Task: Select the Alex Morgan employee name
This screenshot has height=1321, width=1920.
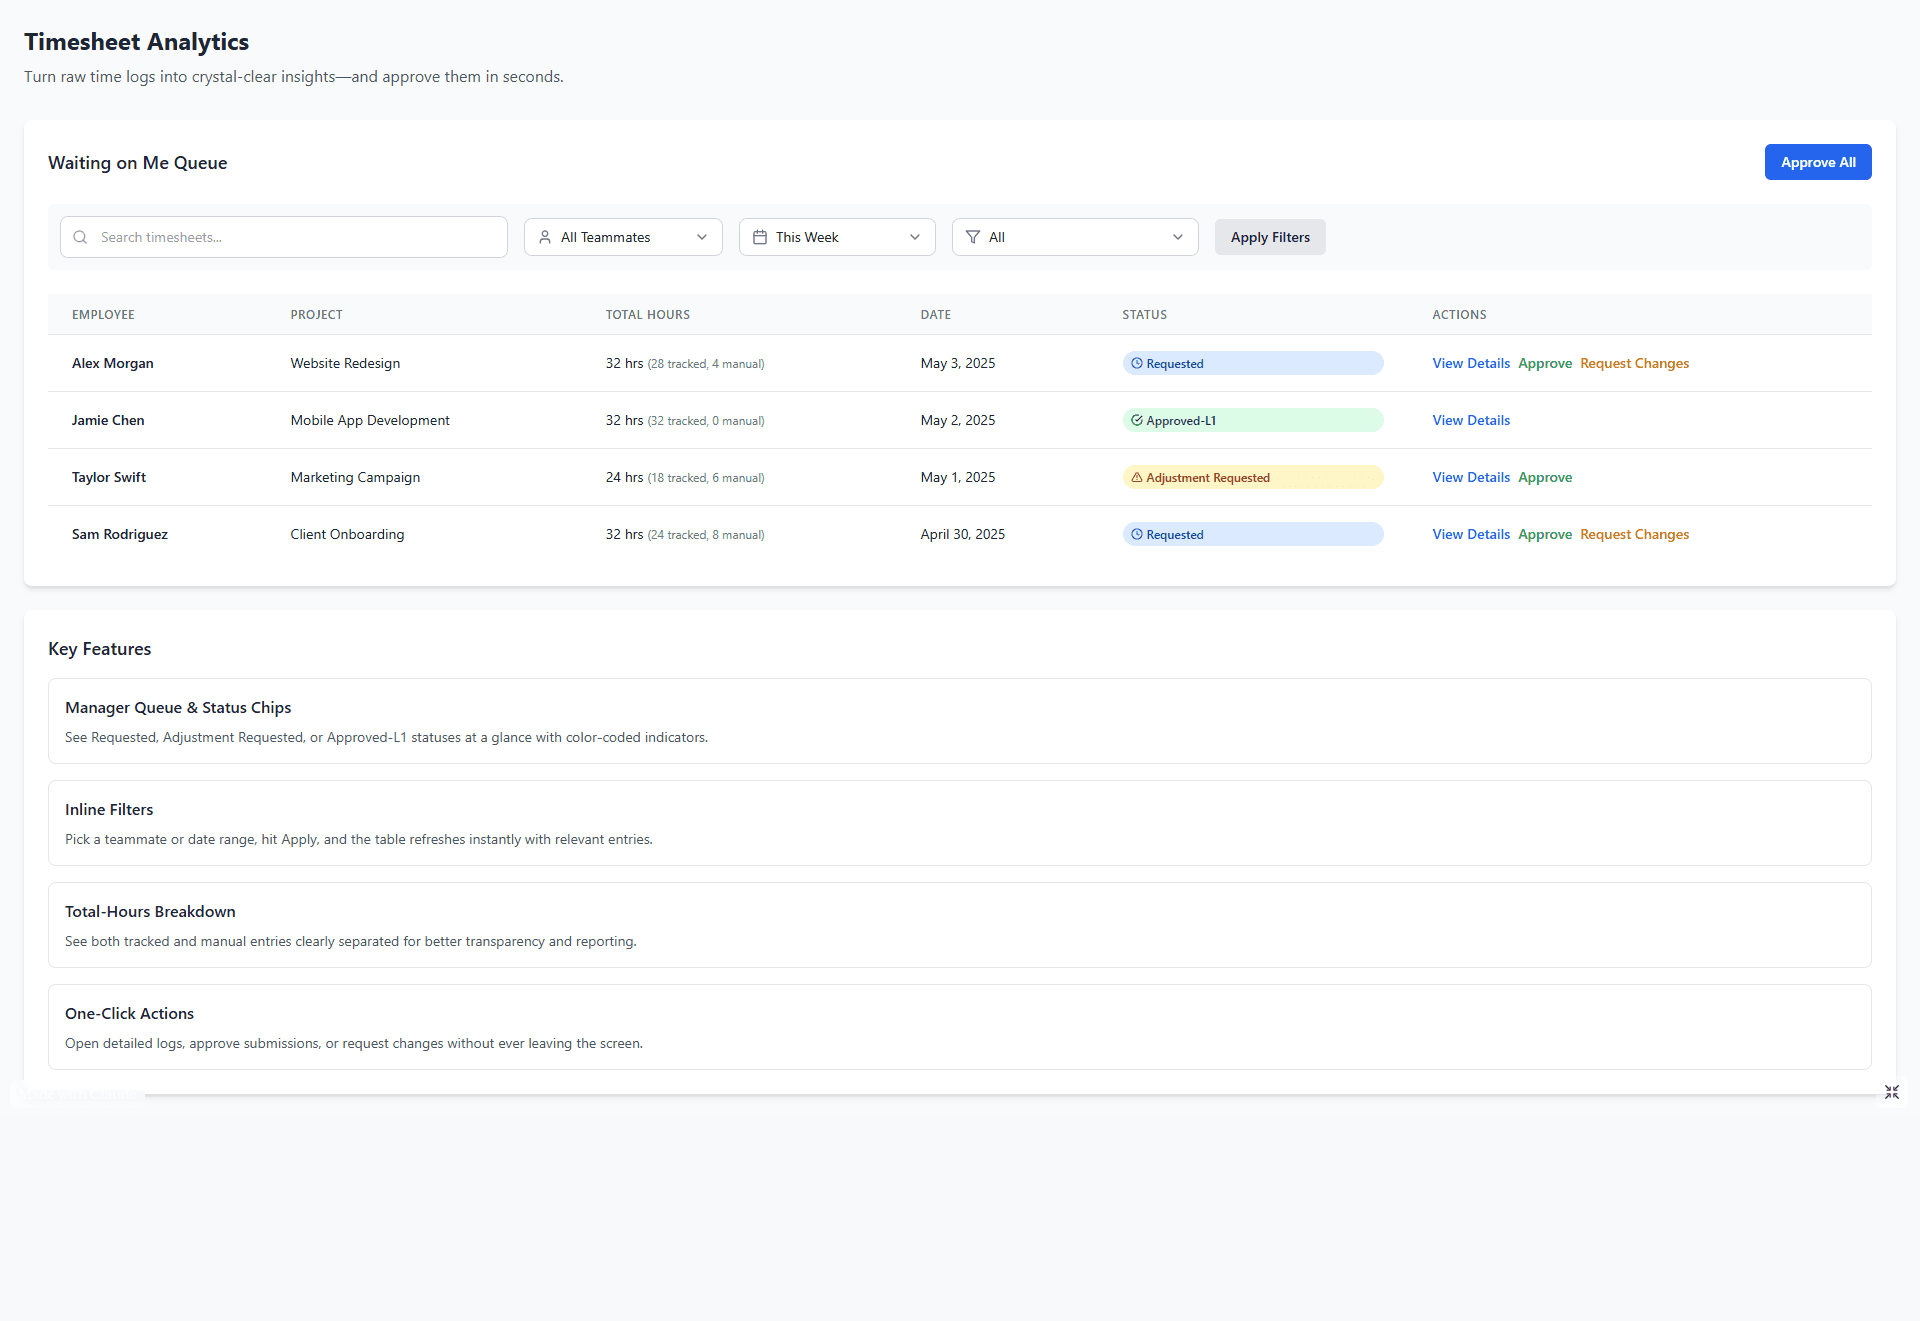Action: tap(113, 363)
